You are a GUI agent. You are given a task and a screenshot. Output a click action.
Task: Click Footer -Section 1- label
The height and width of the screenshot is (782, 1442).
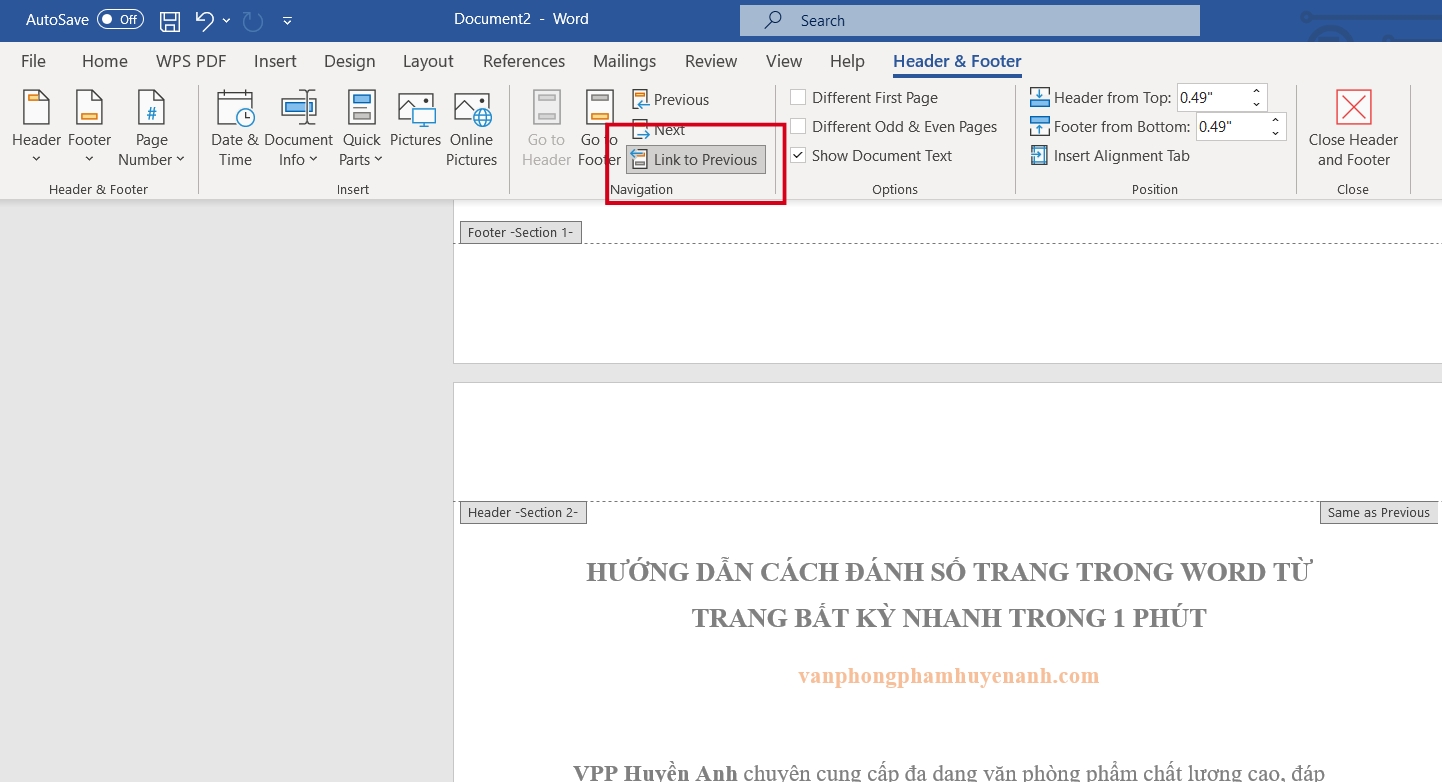(521, 232)
